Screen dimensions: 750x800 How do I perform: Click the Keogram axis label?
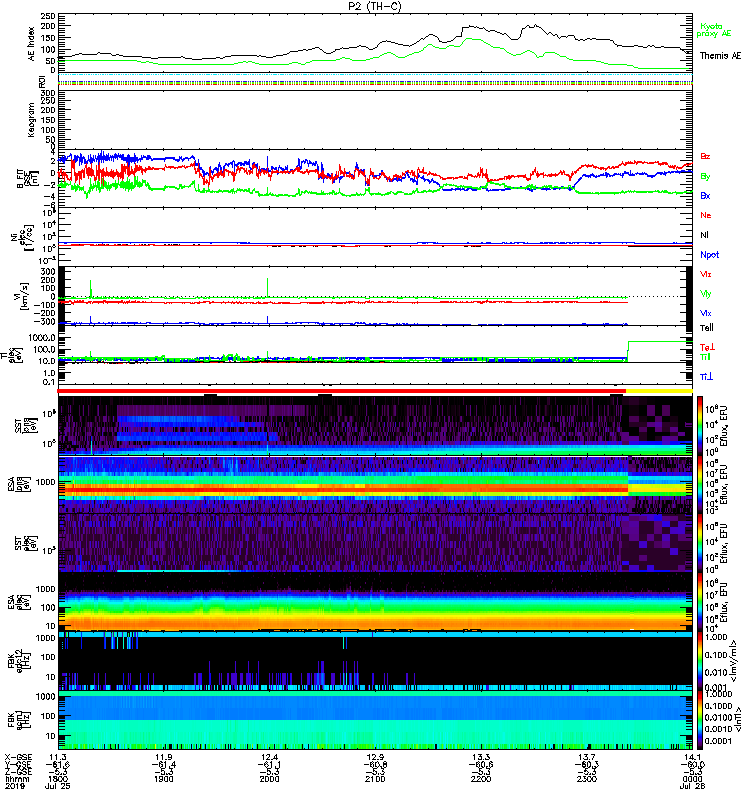[31, 120]
